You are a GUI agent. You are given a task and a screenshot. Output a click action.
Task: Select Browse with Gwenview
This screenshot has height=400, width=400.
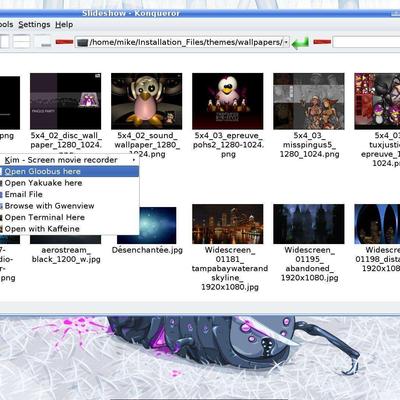pos(69,206)
